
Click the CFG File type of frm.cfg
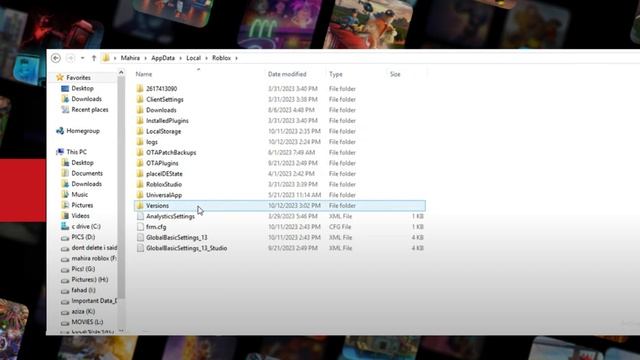point(340,227)
